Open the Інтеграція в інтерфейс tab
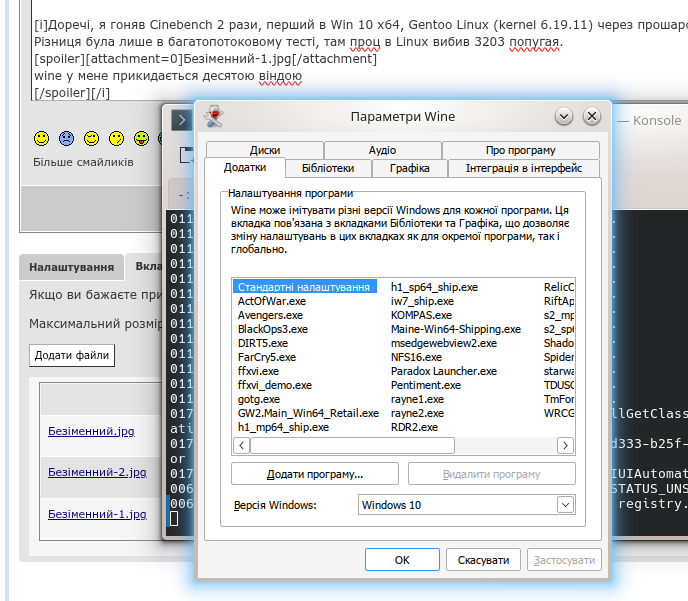 coord(524,168)
